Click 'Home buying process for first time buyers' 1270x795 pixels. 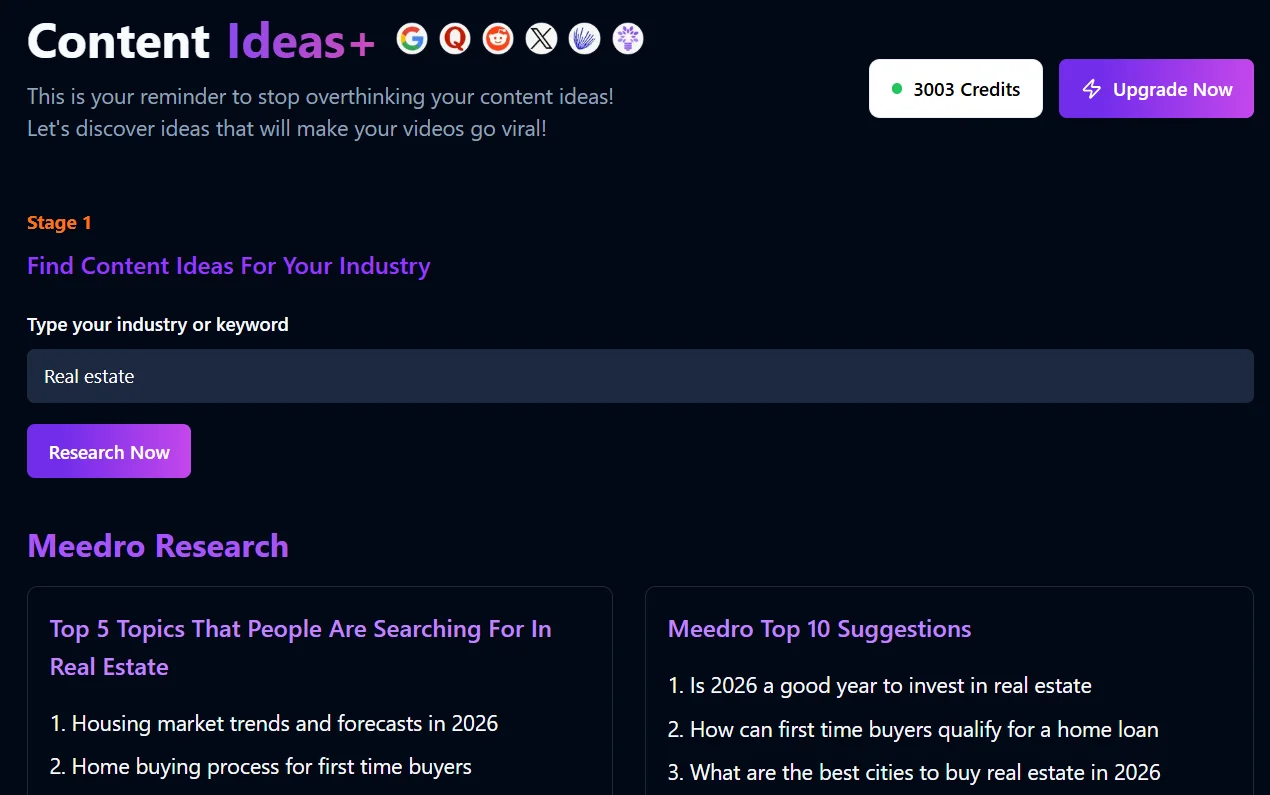coord(261,767)
